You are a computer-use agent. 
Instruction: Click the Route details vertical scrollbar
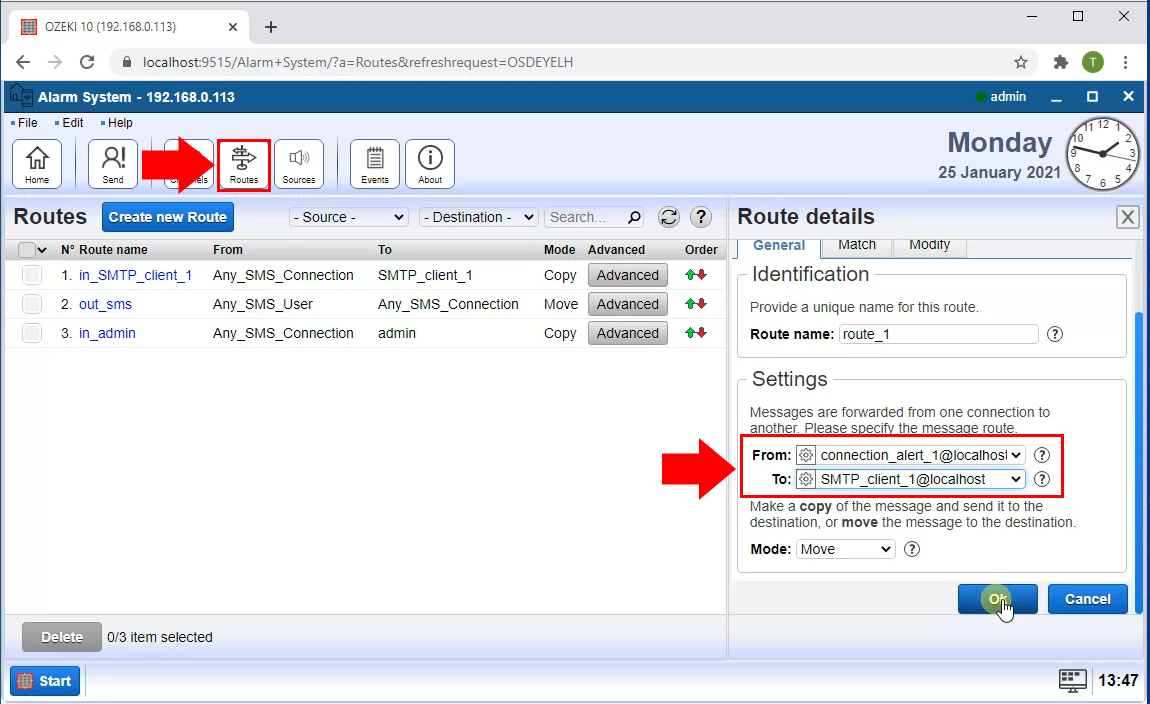1138,462
